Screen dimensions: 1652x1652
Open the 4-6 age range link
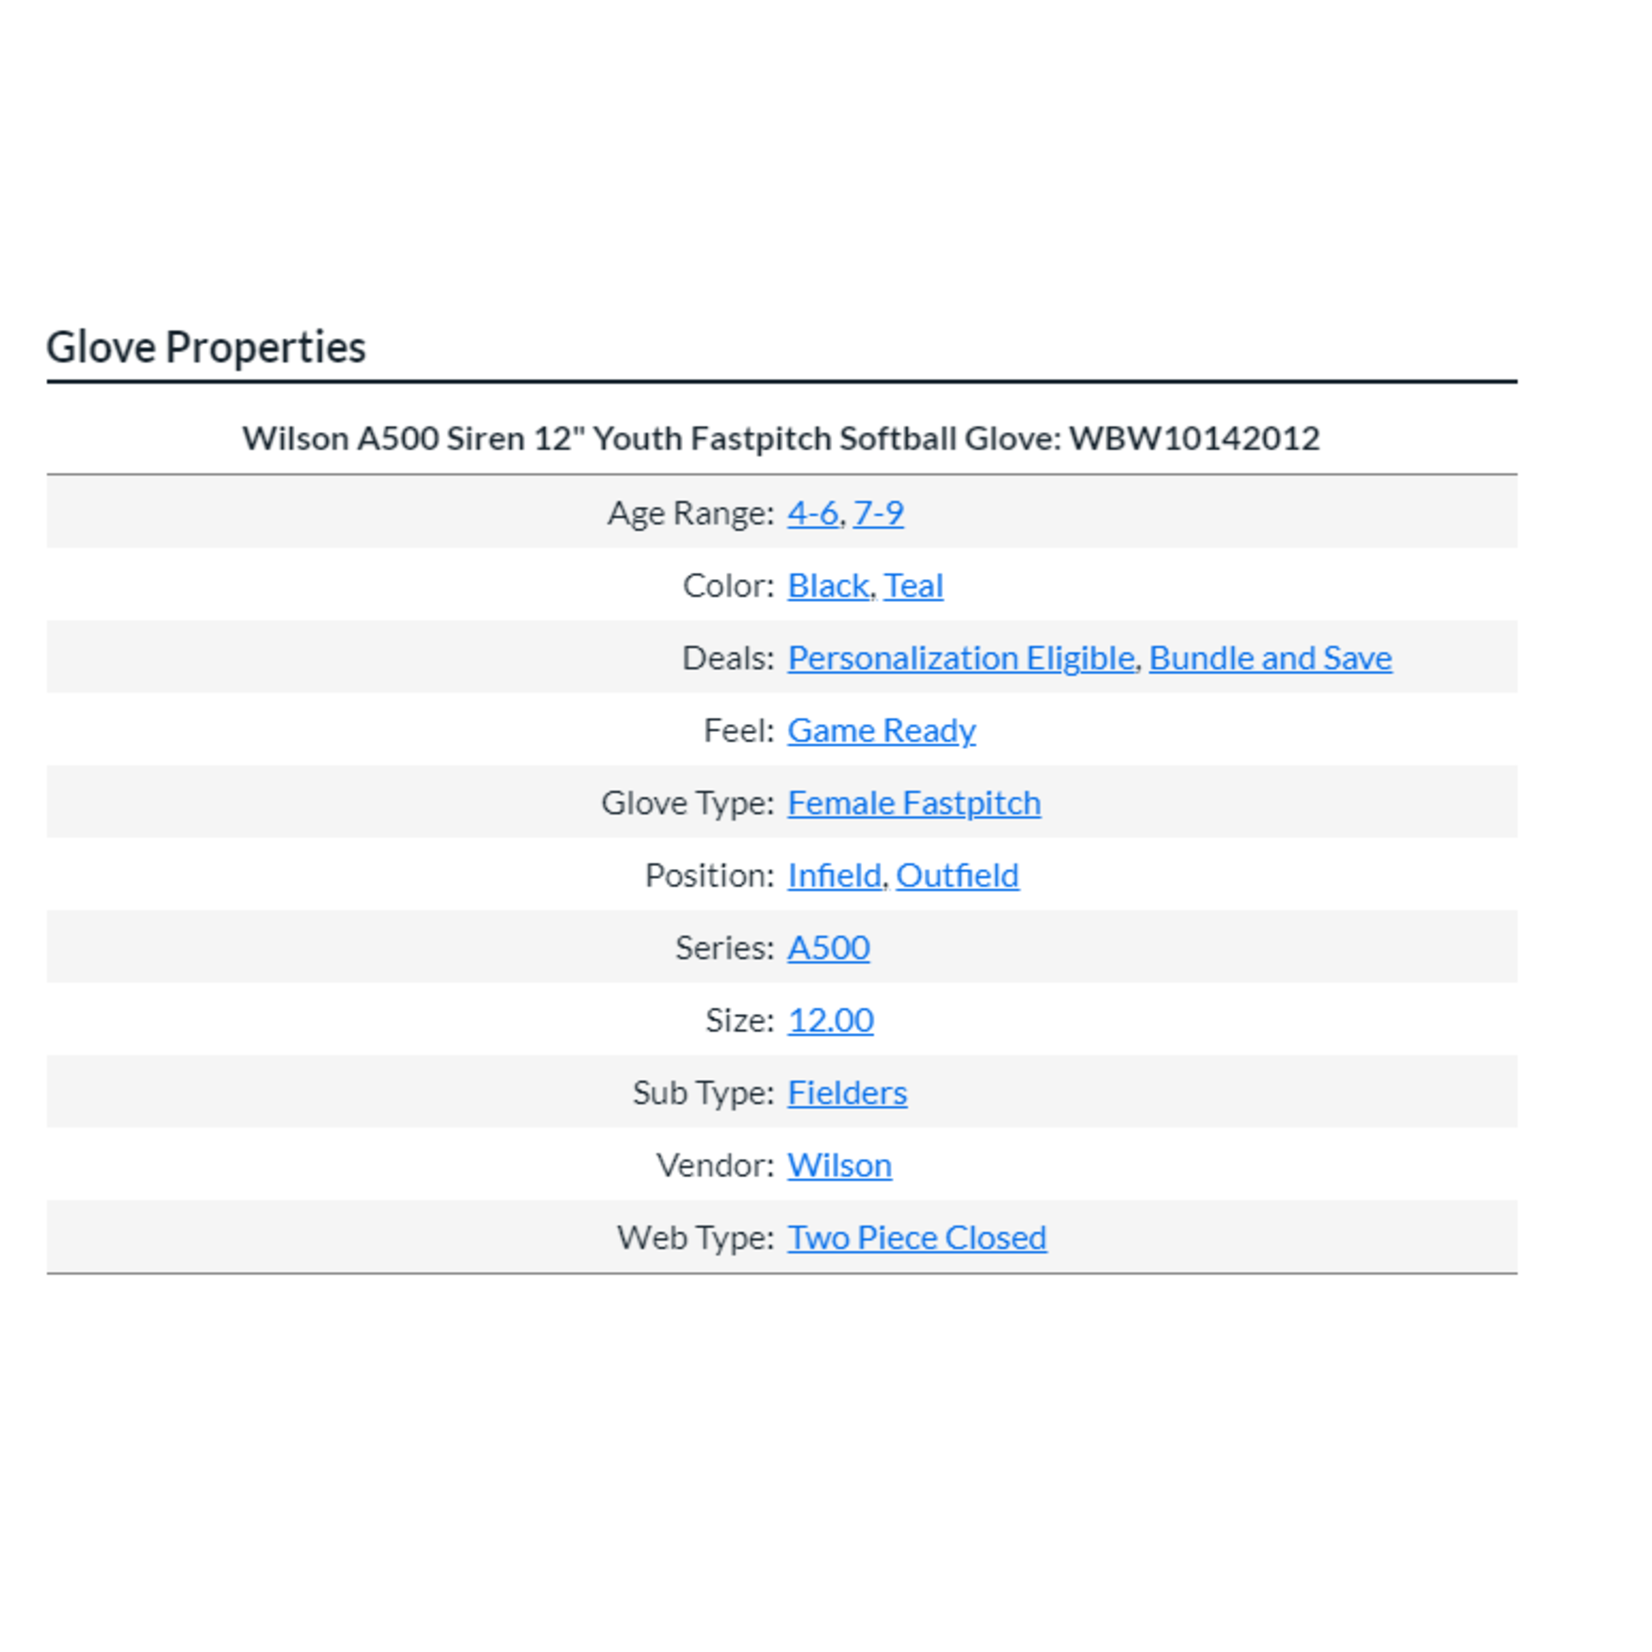coord(812,513)
